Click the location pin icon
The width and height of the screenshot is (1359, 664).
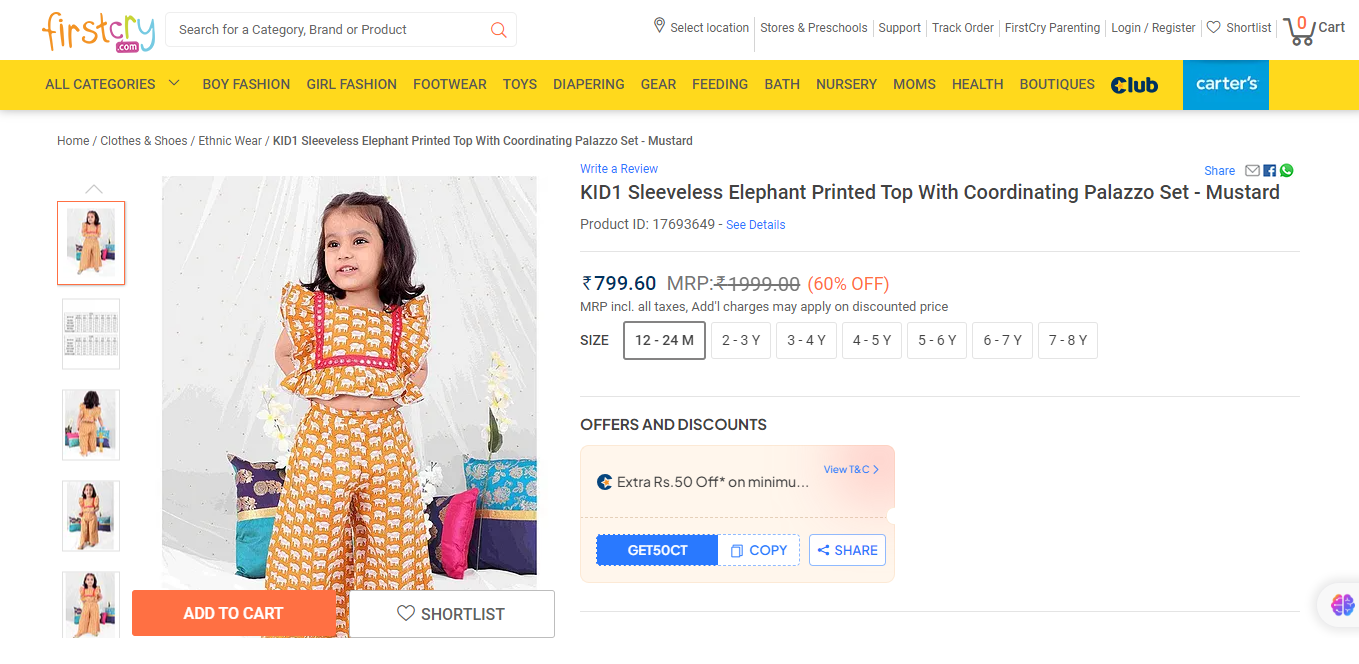(659, 26)
